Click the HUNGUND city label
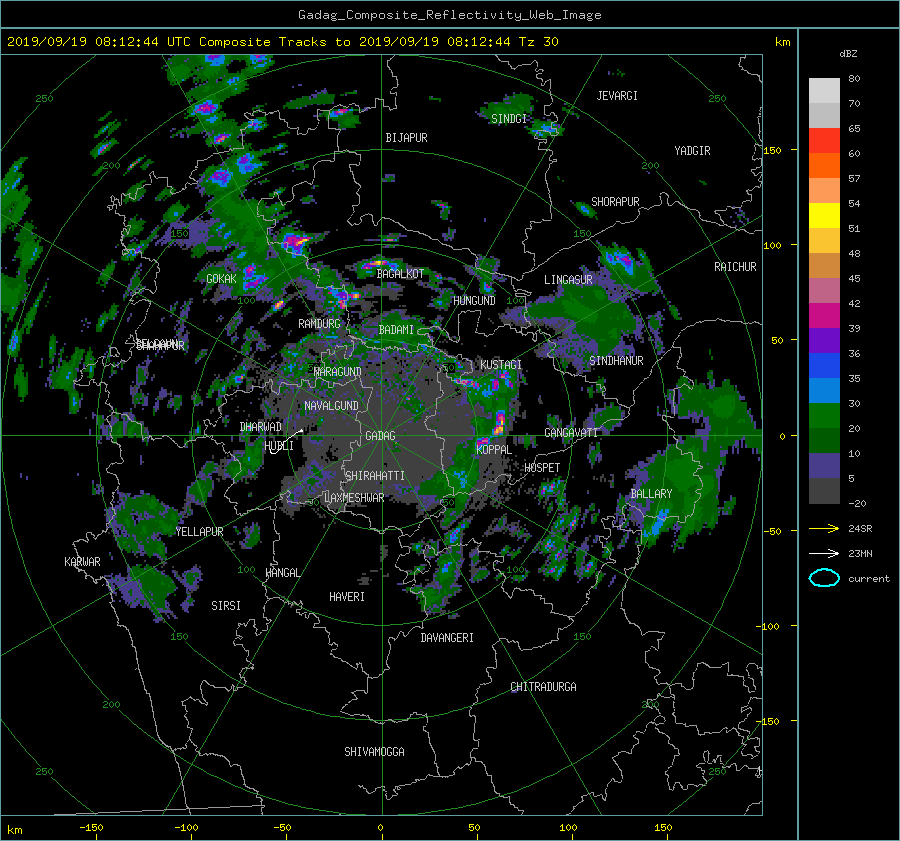Image resolution: width=900 pixels, height=841 pixels. point(474,301)
